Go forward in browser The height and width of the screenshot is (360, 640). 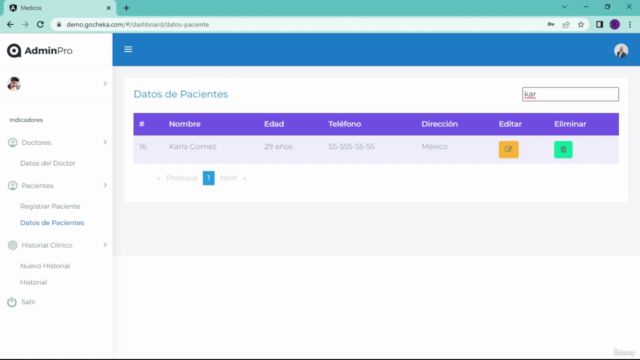pos(25,24)
